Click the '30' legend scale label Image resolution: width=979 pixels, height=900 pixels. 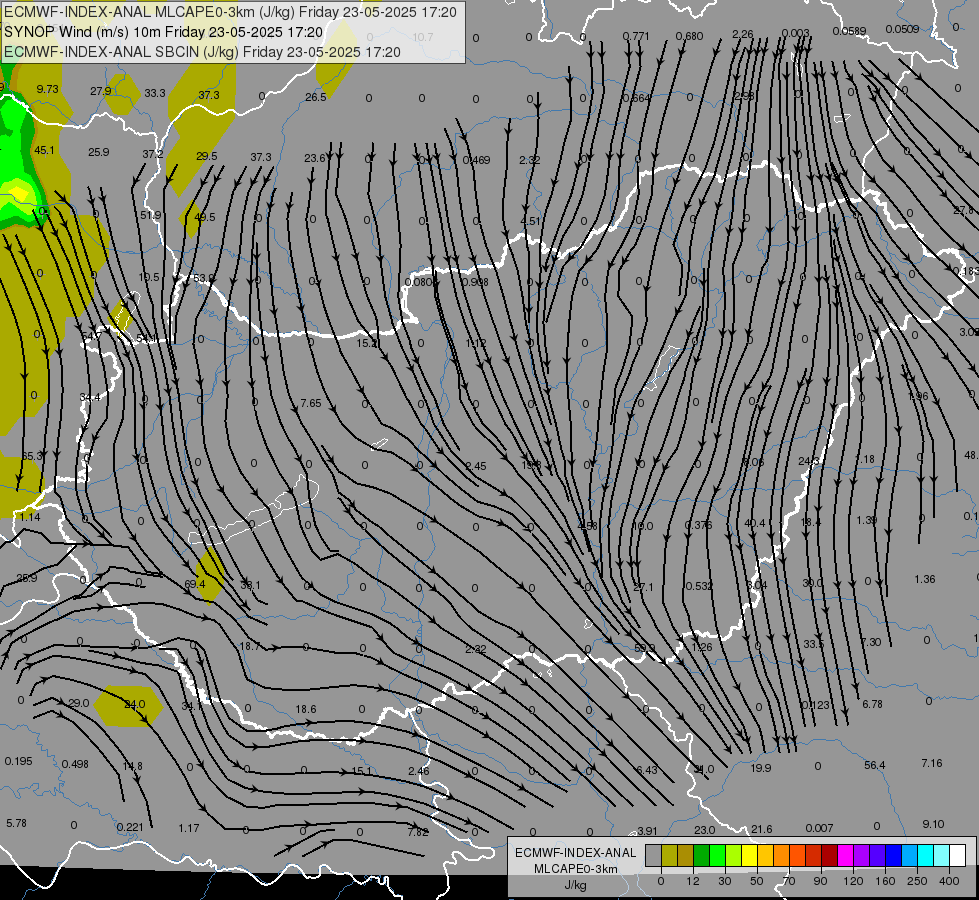coord(724,881)
